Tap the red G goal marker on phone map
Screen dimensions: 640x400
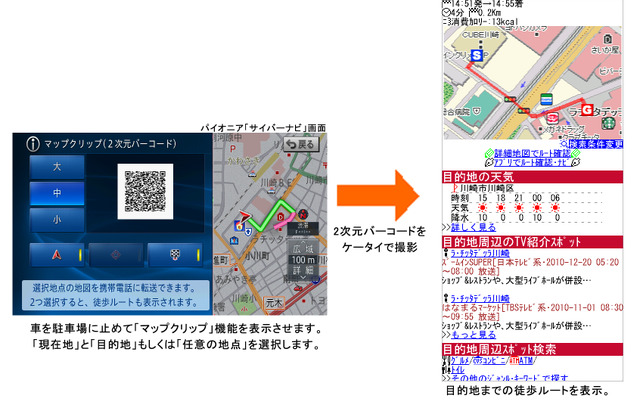pos(587,110)
